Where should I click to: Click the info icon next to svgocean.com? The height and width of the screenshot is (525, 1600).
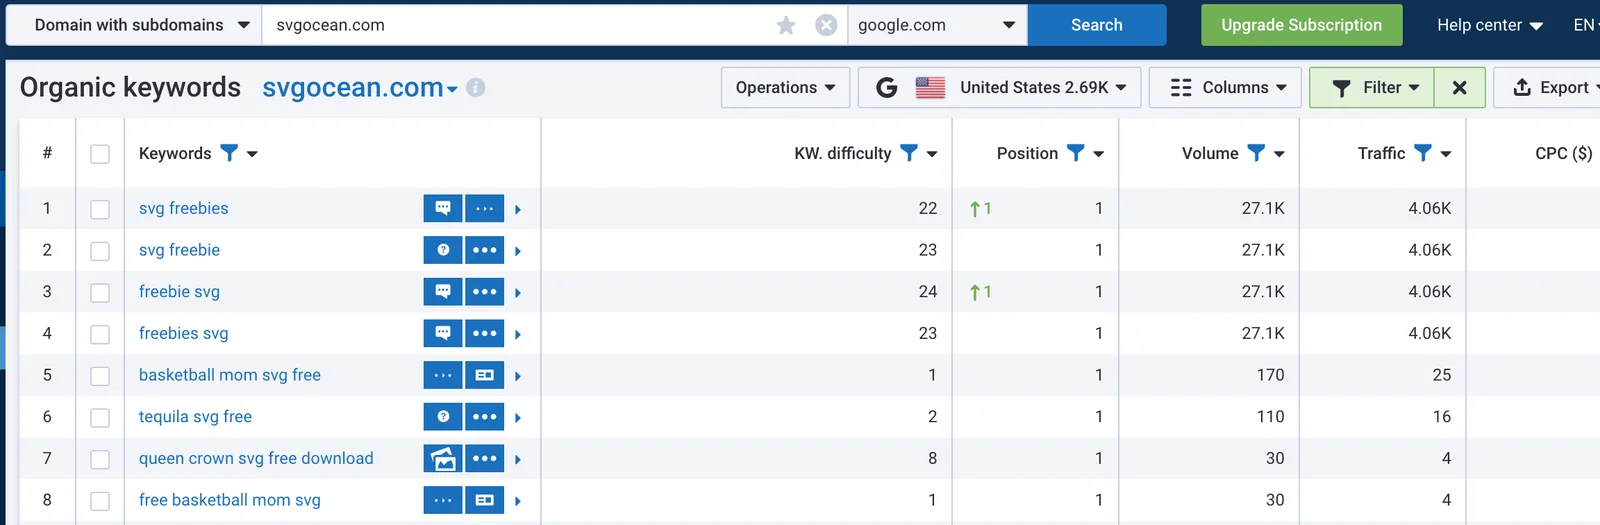point(476,88)
